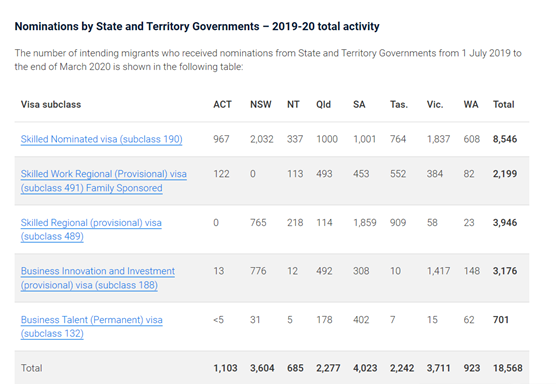Click the Visa subclass column header

click(51, 105)
